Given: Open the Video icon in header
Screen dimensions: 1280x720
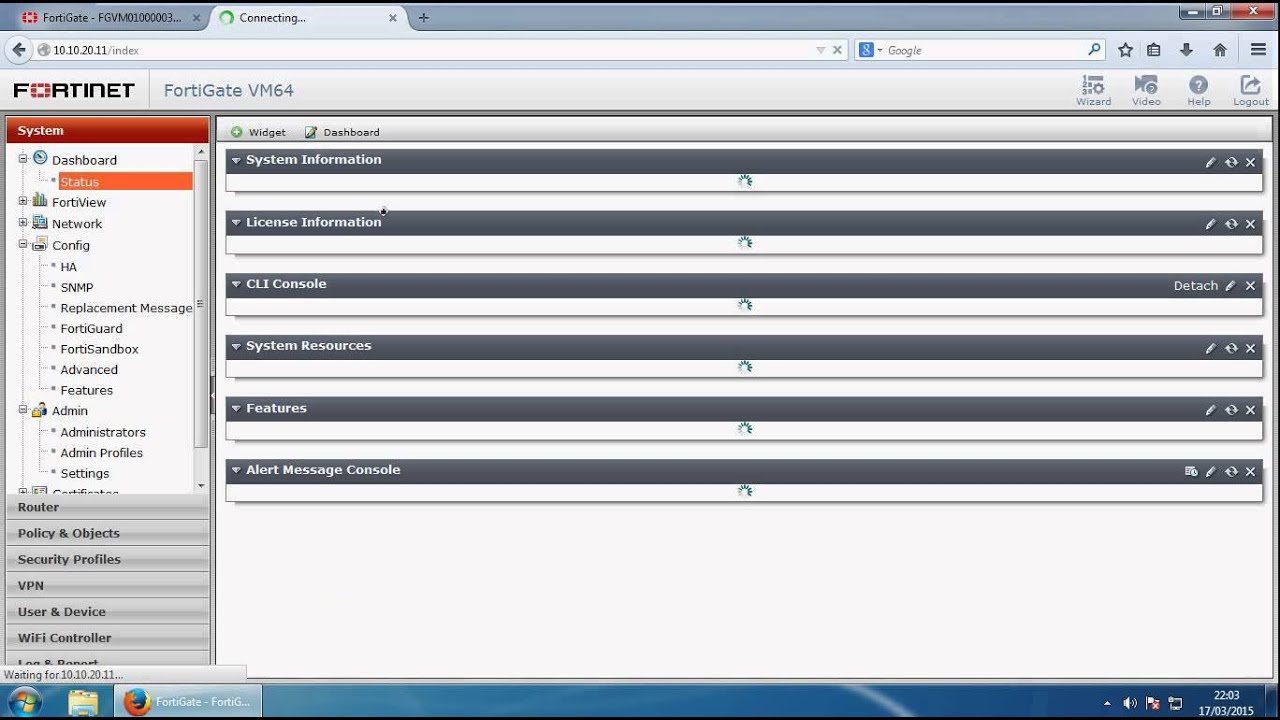Looking at the screenshot, I should (1146, 90).
